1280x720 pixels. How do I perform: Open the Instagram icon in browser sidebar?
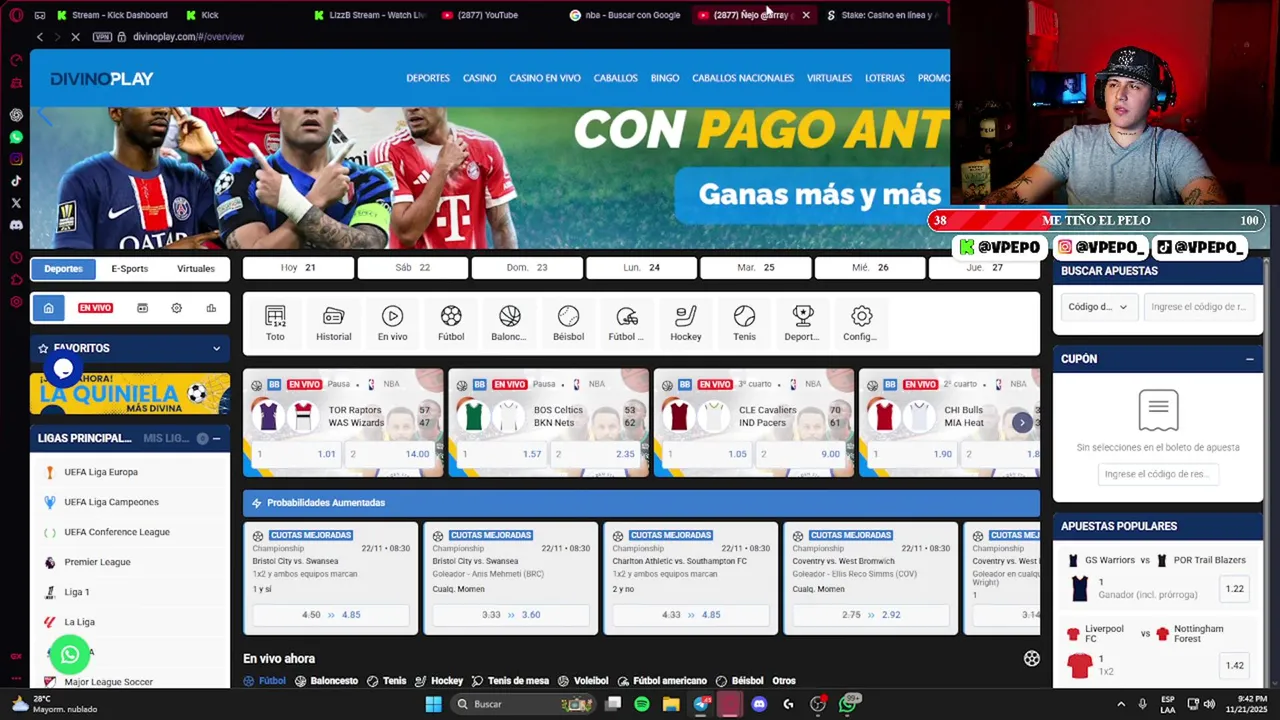pyautogui.click(x=16, y=159)
